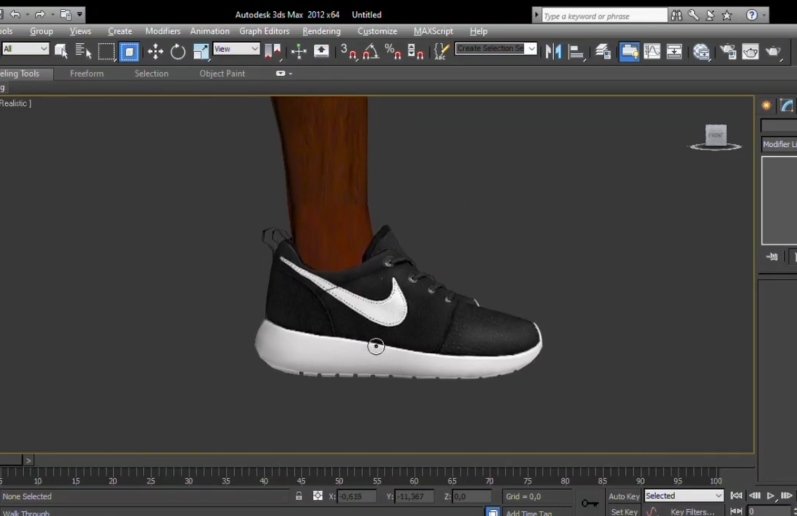Click Go to Start playback button

click(736, 496)
